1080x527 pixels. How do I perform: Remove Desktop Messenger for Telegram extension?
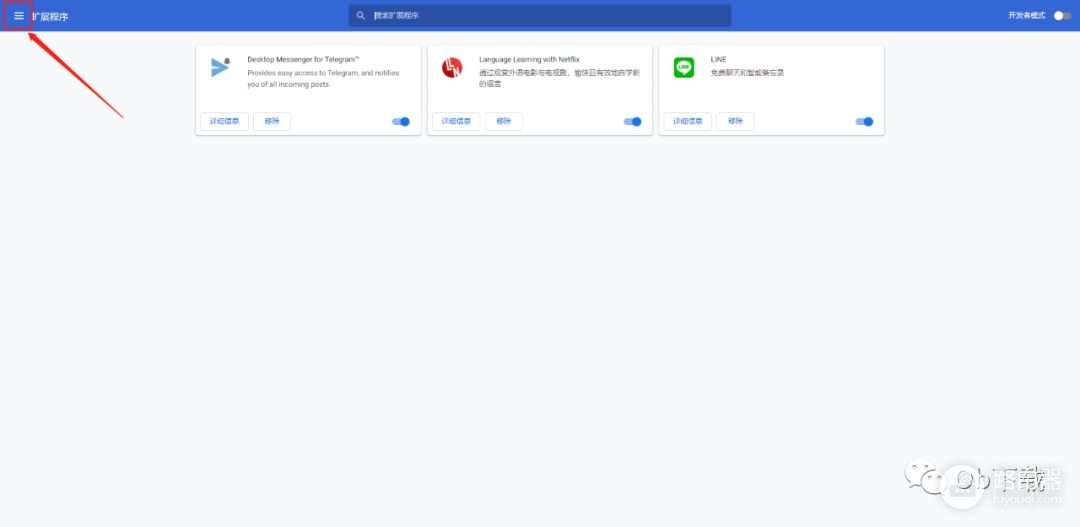[x=272, y=121]
